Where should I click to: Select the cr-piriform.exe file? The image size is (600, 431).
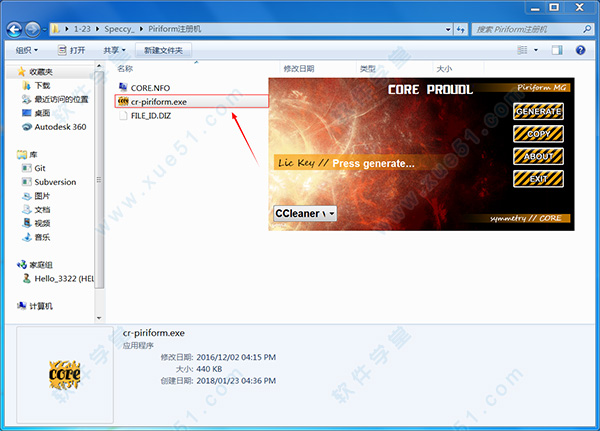pos(192,102)
